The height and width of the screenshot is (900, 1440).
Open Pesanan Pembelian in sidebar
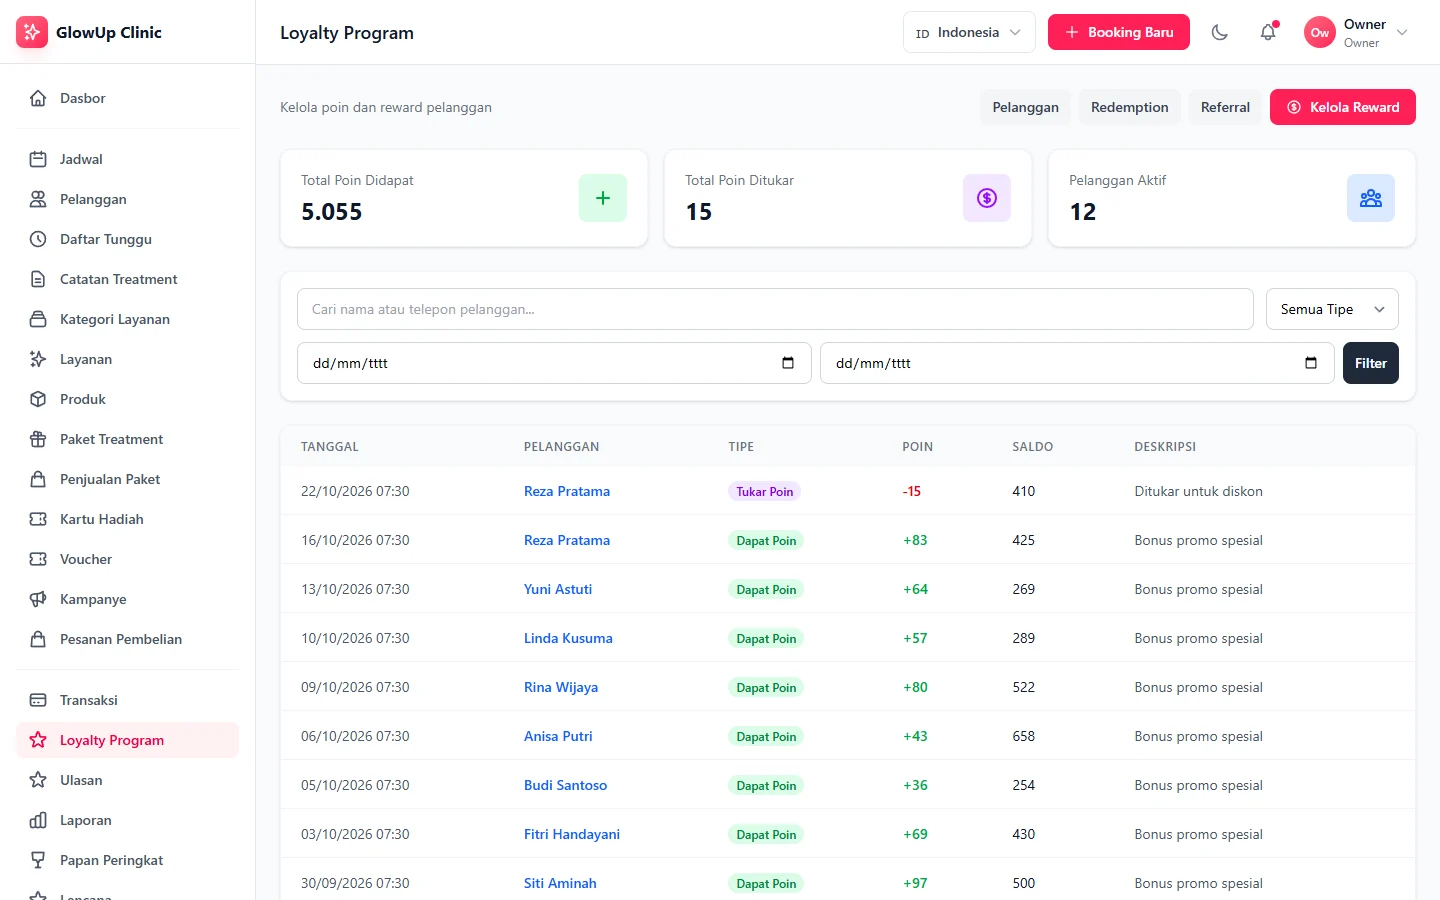pos(128,639)
